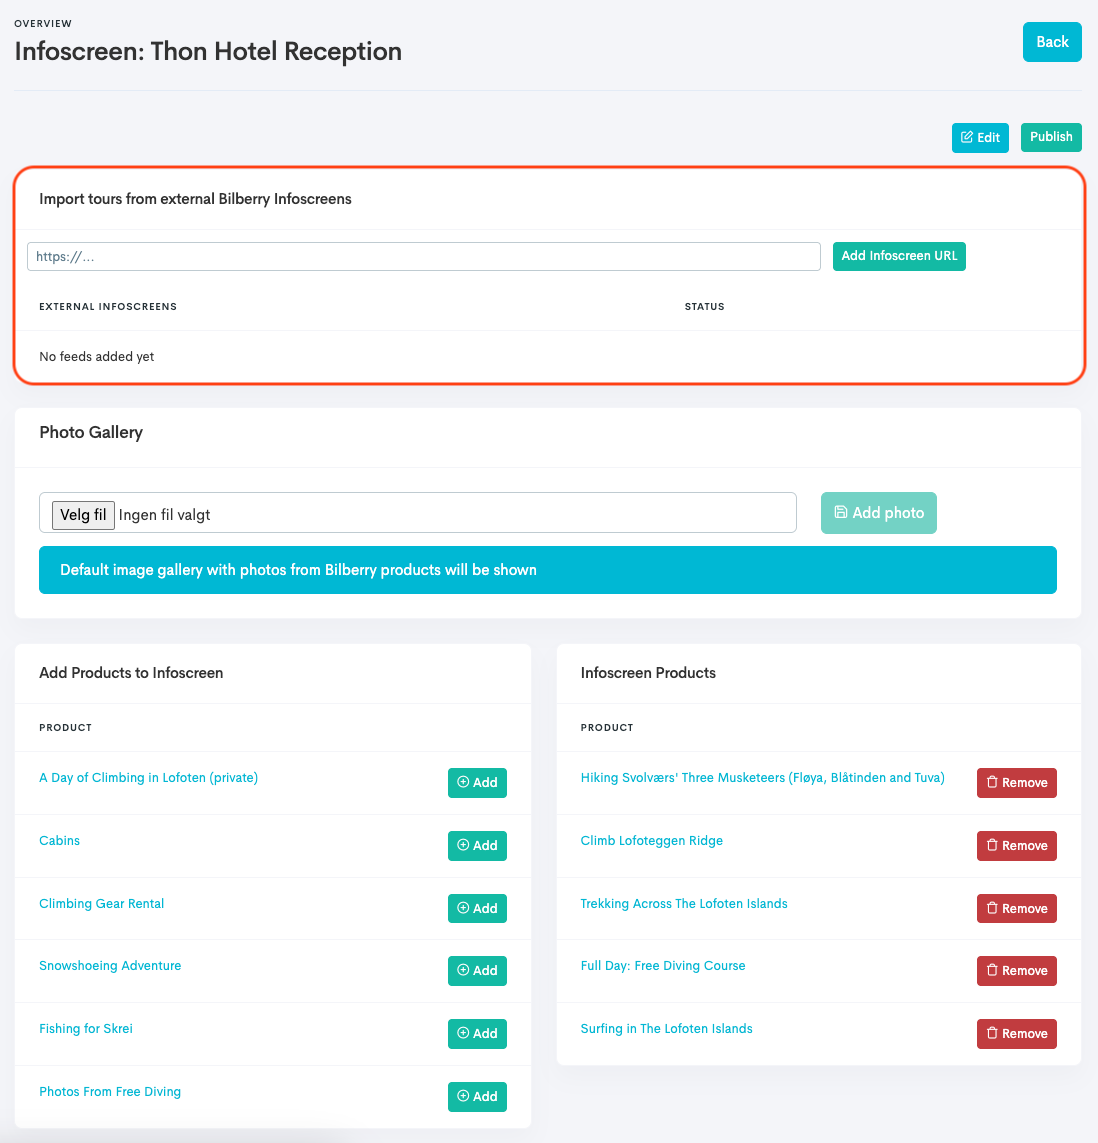The image size is (1098, 1143).
Task: Click Add Infoscreen URL button
Action: pyautogui.click(x=899, y=256)
